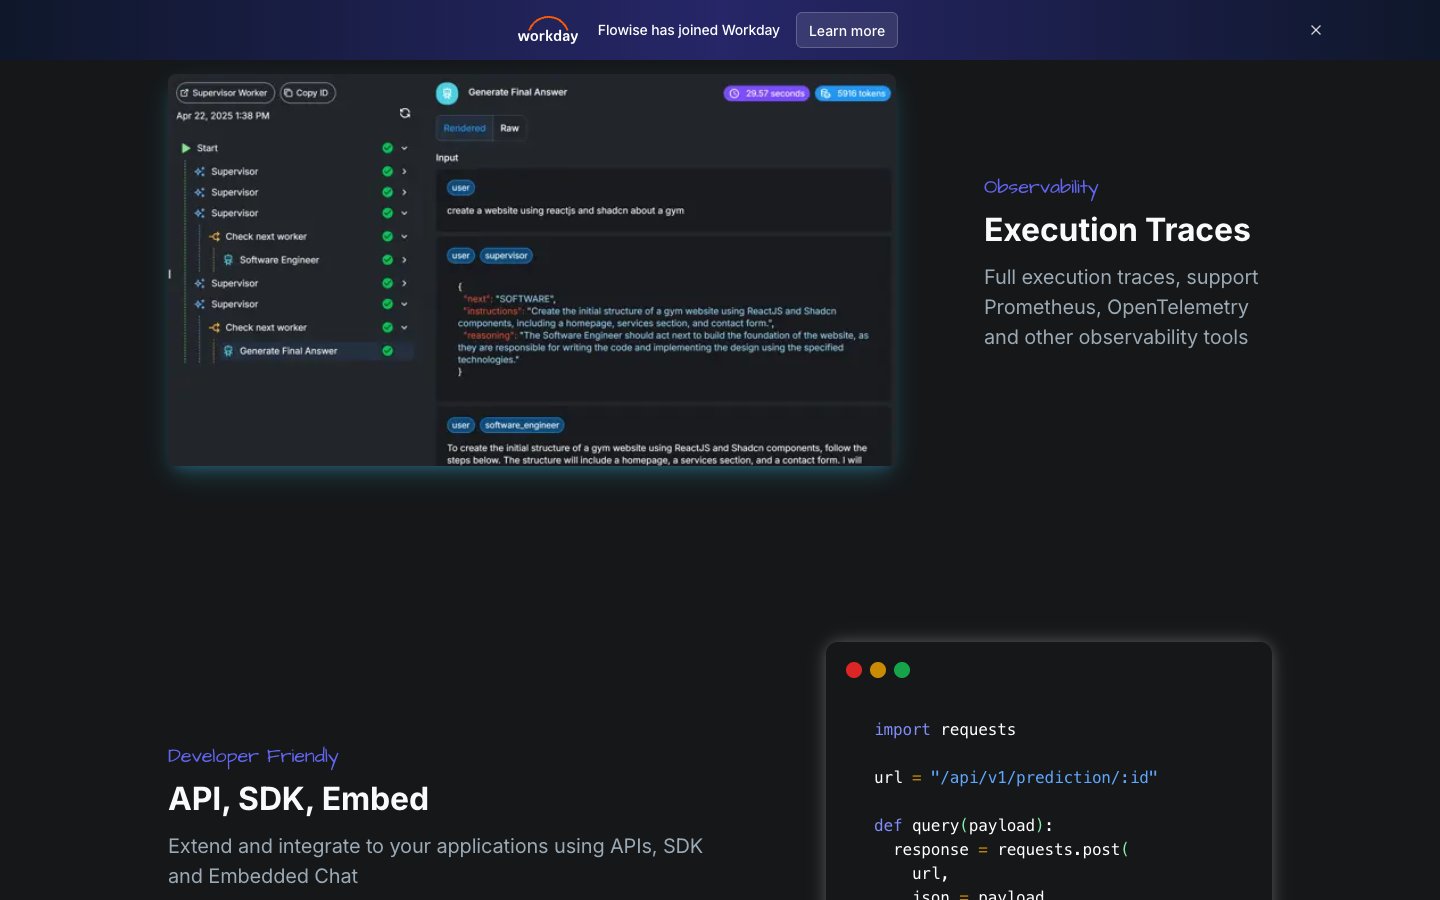Viewport: 1440px width, 900px height.
Task: Click the teal avatar beside the Generate Final Answer heading
Action: pos(447,93)
